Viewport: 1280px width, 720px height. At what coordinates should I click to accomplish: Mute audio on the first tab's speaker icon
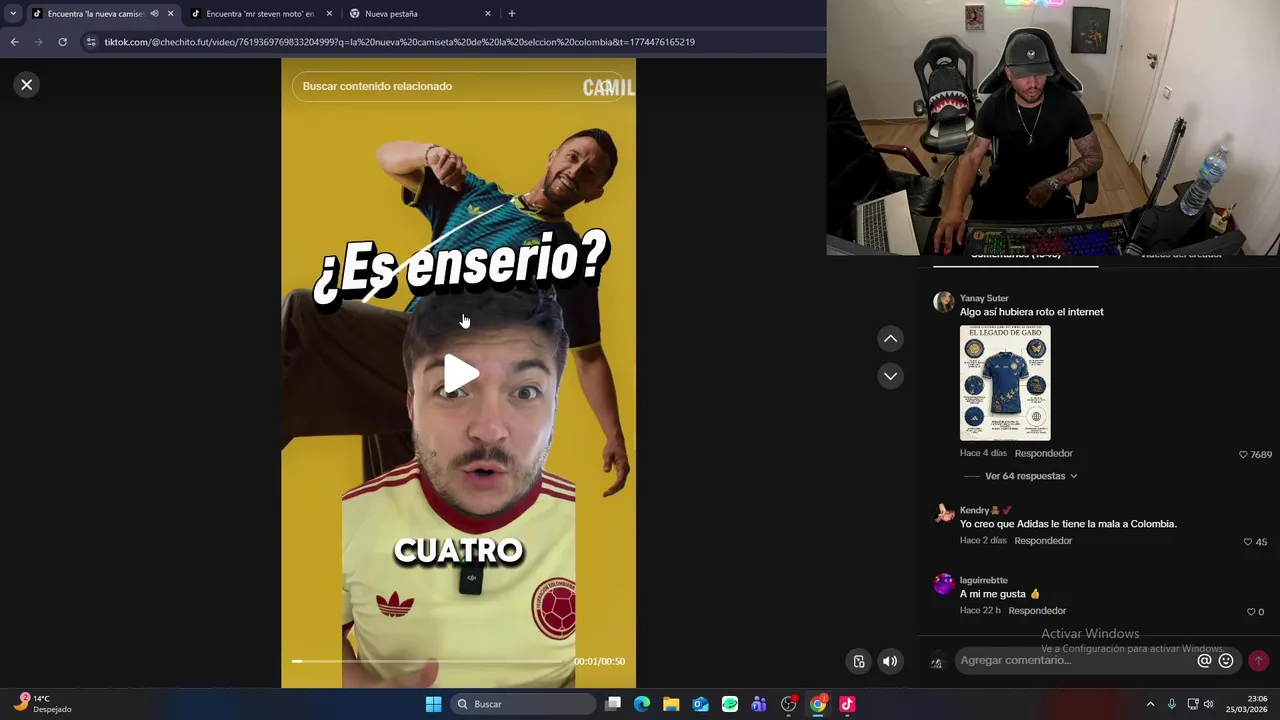coord(154,14)
